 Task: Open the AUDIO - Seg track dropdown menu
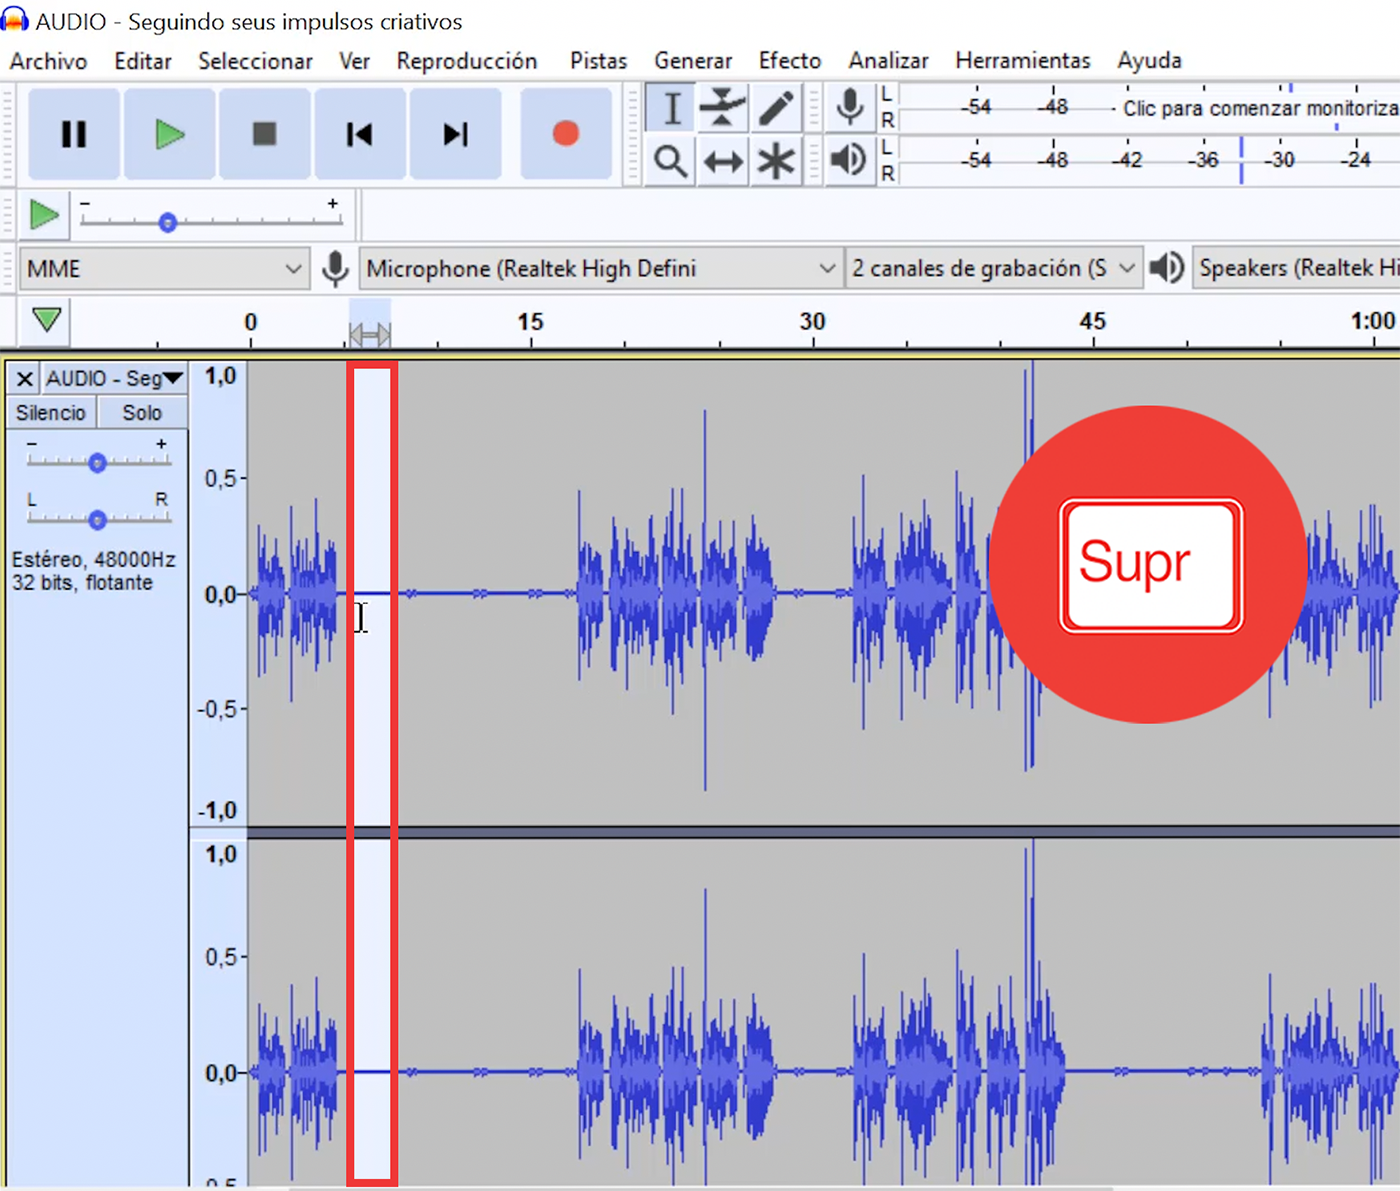(114, 379)
